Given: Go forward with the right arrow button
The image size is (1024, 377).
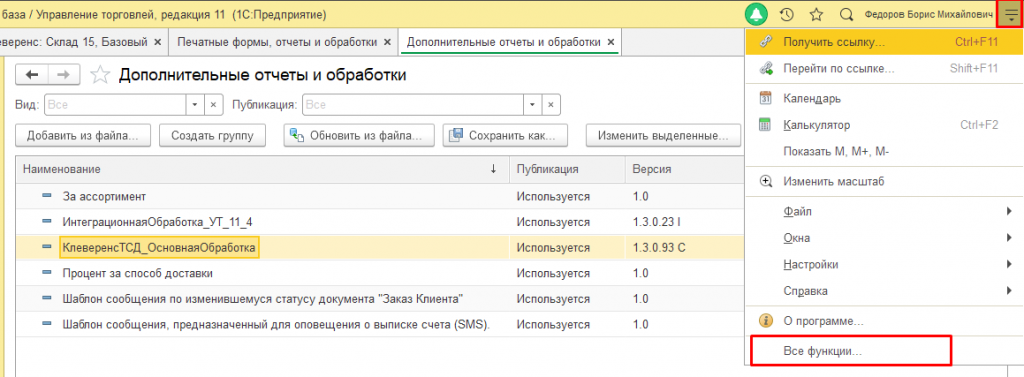Looking at the screenshot, I should (63, 75).
